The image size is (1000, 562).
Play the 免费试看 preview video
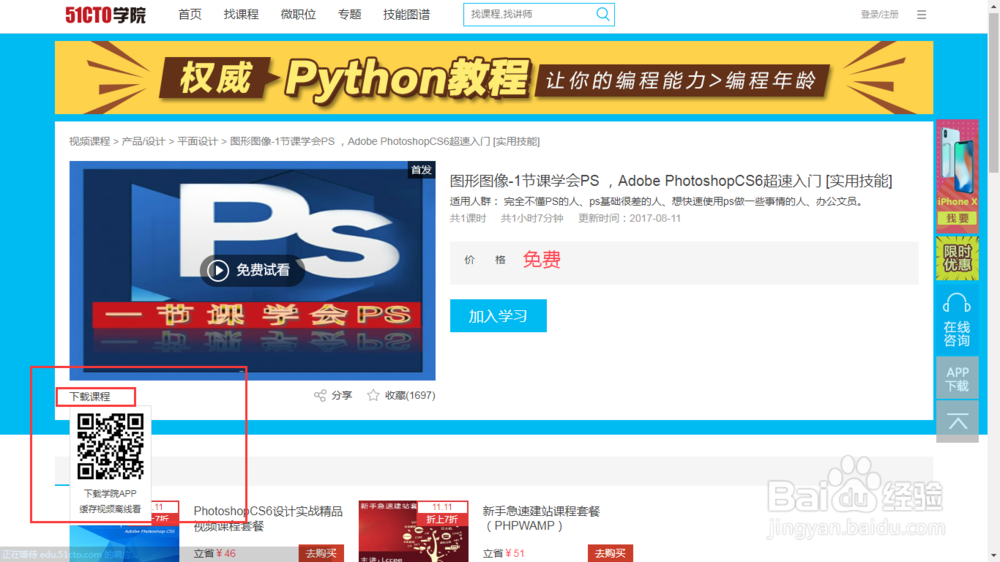click(x=251, y=270)
